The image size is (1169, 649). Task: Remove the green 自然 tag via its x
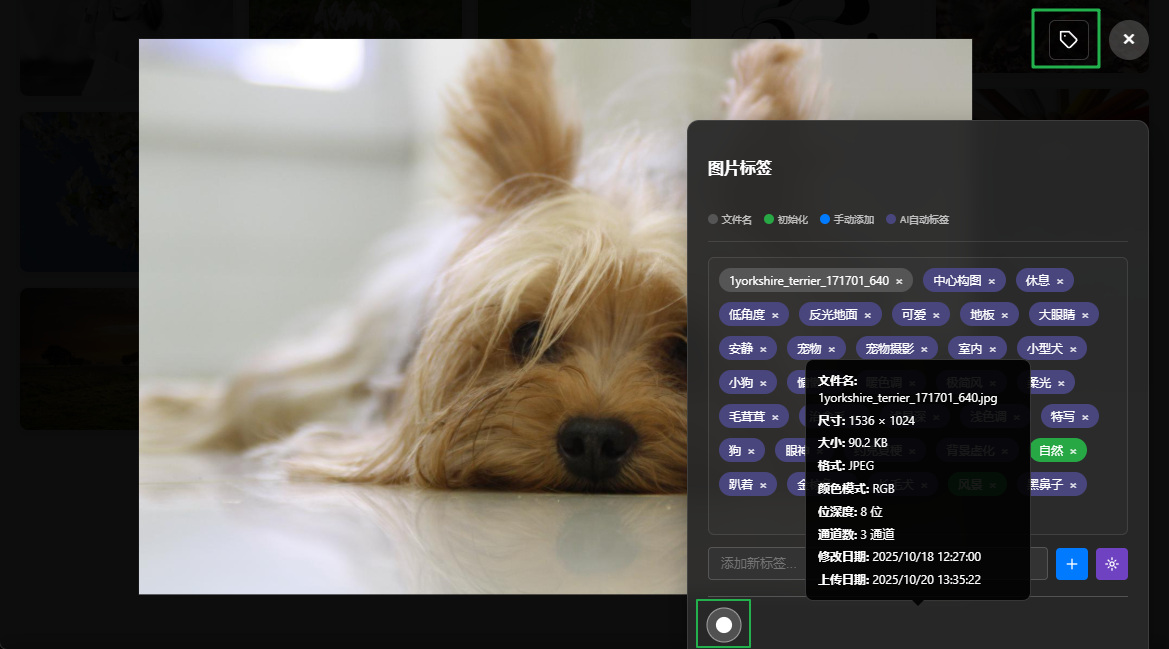[1073, 451]
